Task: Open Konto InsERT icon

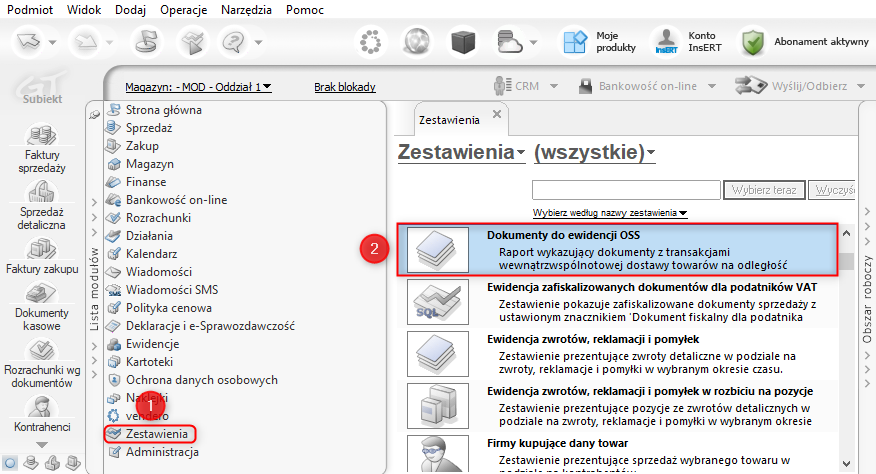Action: pos(666,42)
